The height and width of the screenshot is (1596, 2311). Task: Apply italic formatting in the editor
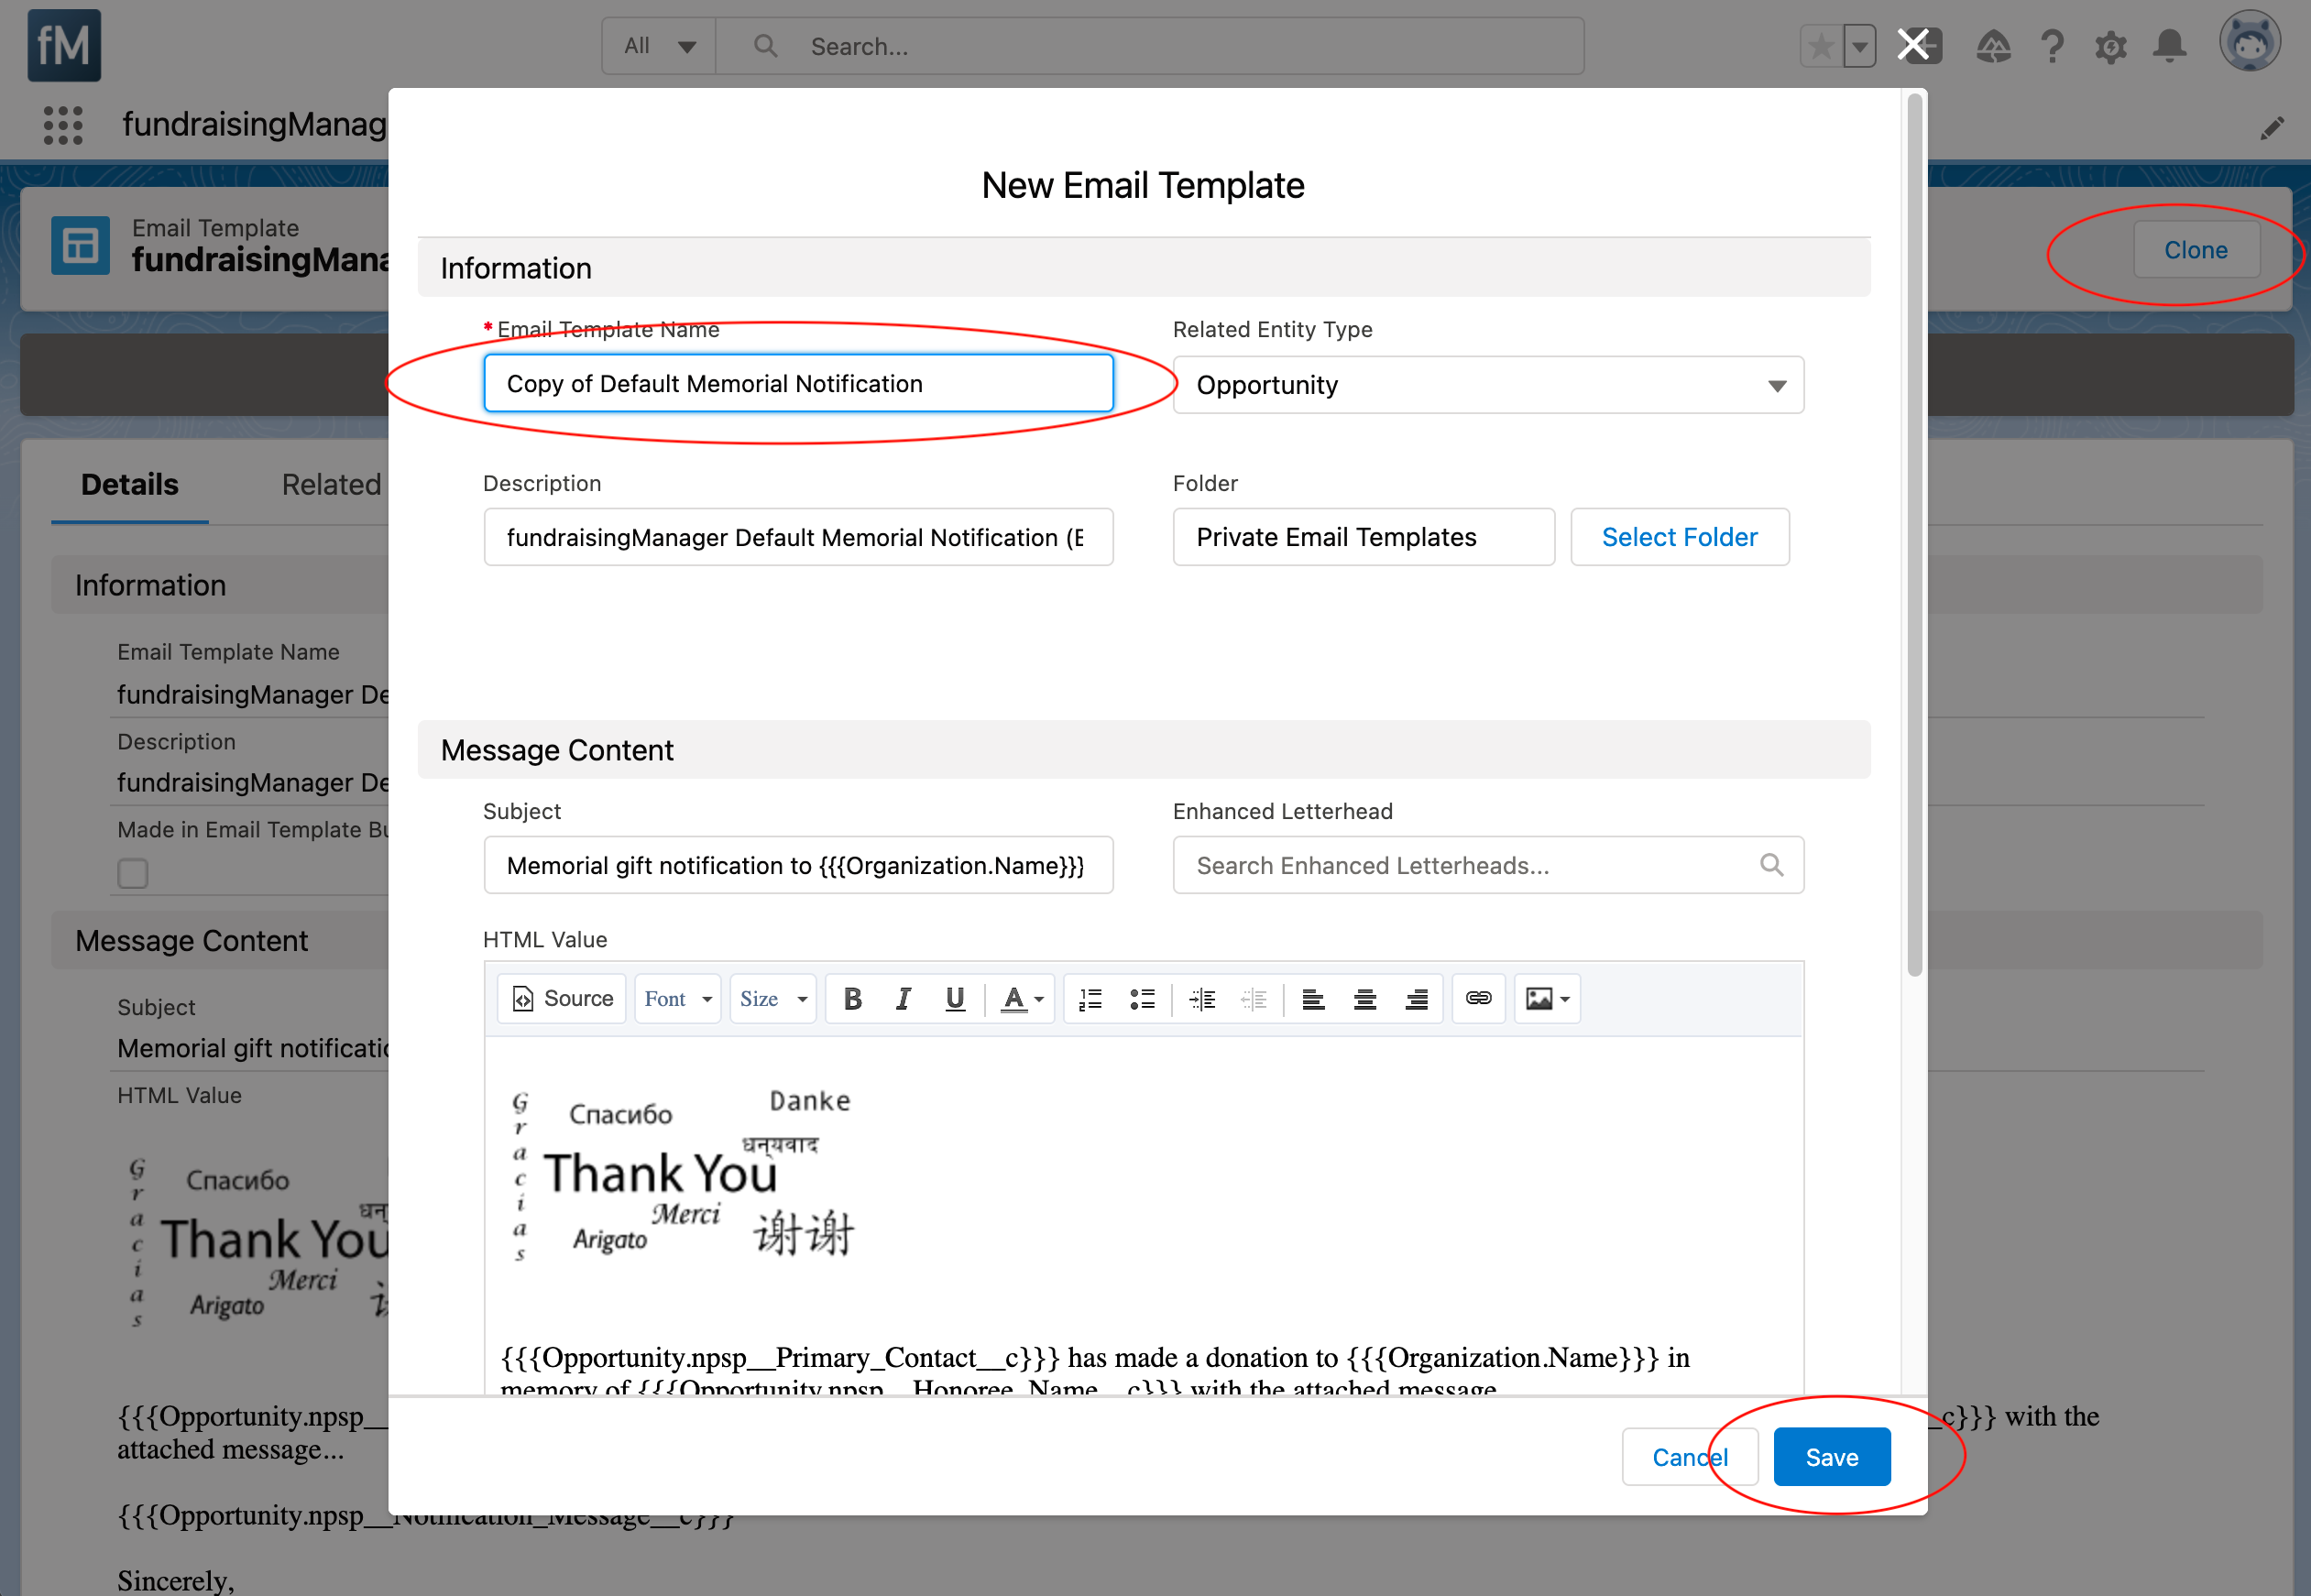pos(903,998)
